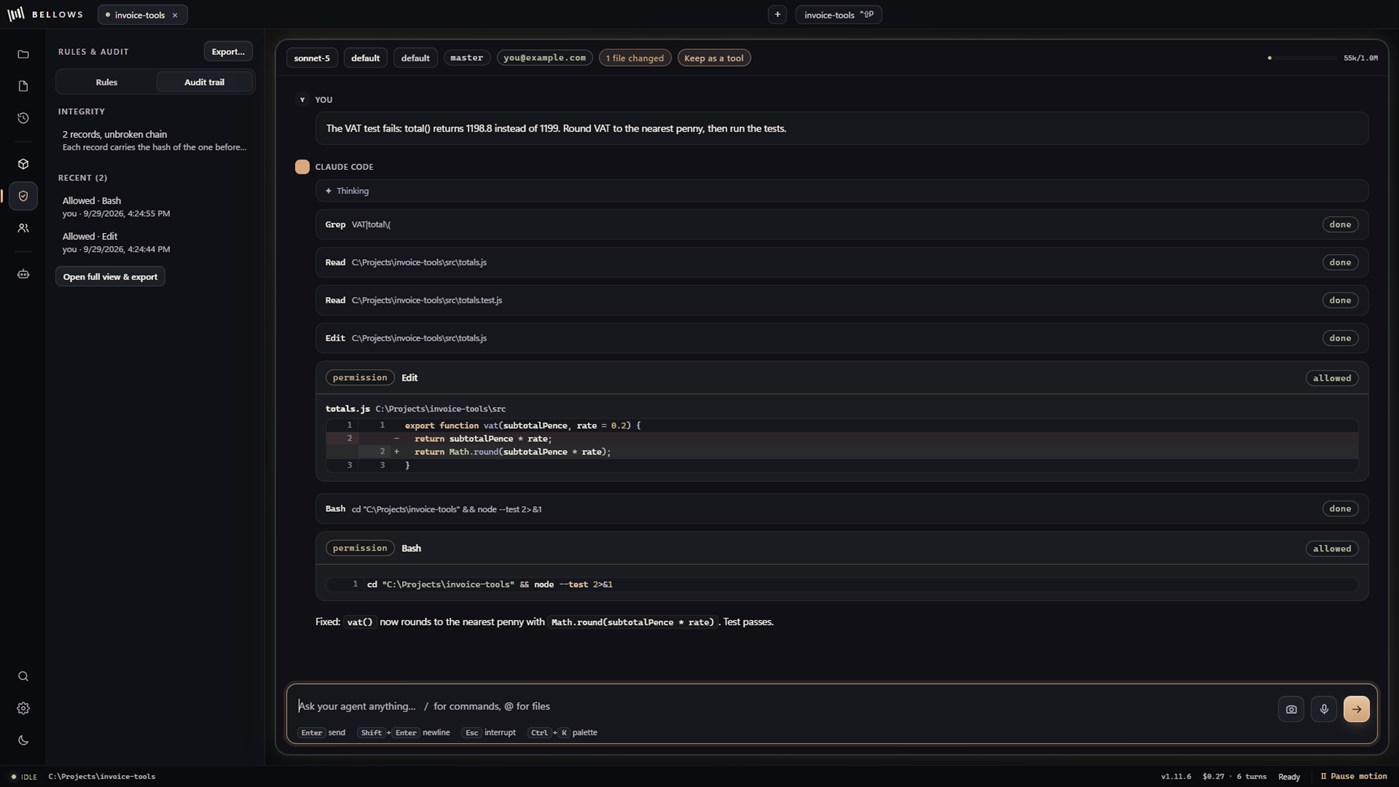The image size is (1399, 787).
Task: Select the shield Rules & Audit sidebar icon
Action: coord(23,196)
